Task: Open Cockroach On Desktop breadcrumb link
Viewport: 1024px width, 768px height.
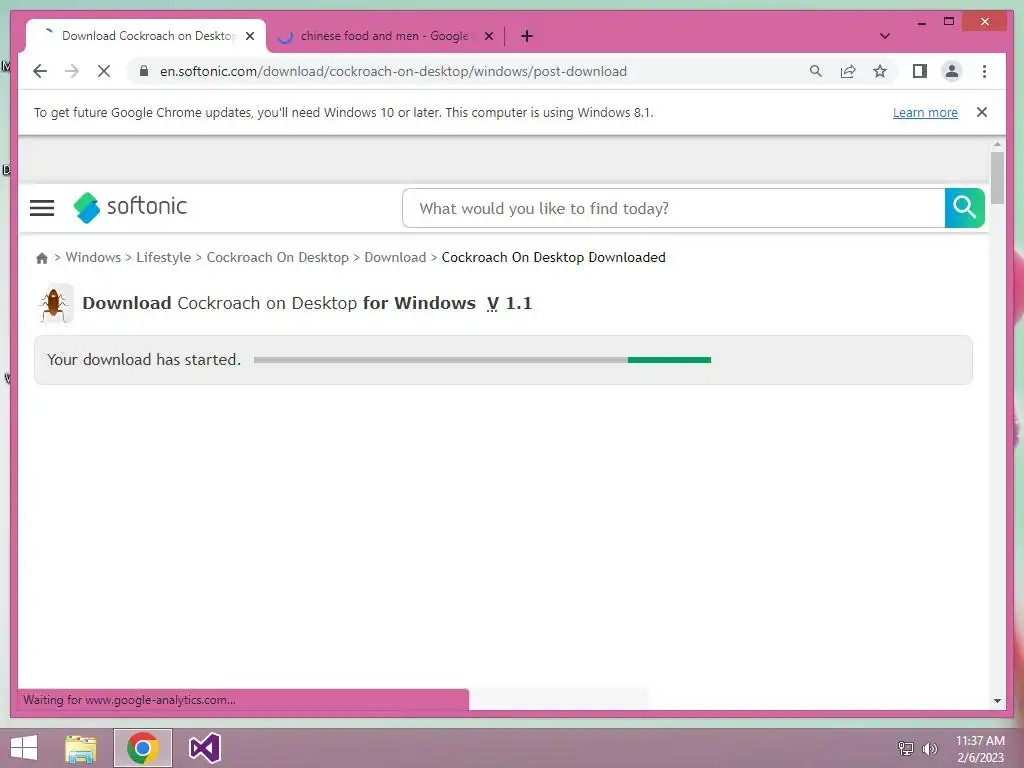Action: point(278,257)
